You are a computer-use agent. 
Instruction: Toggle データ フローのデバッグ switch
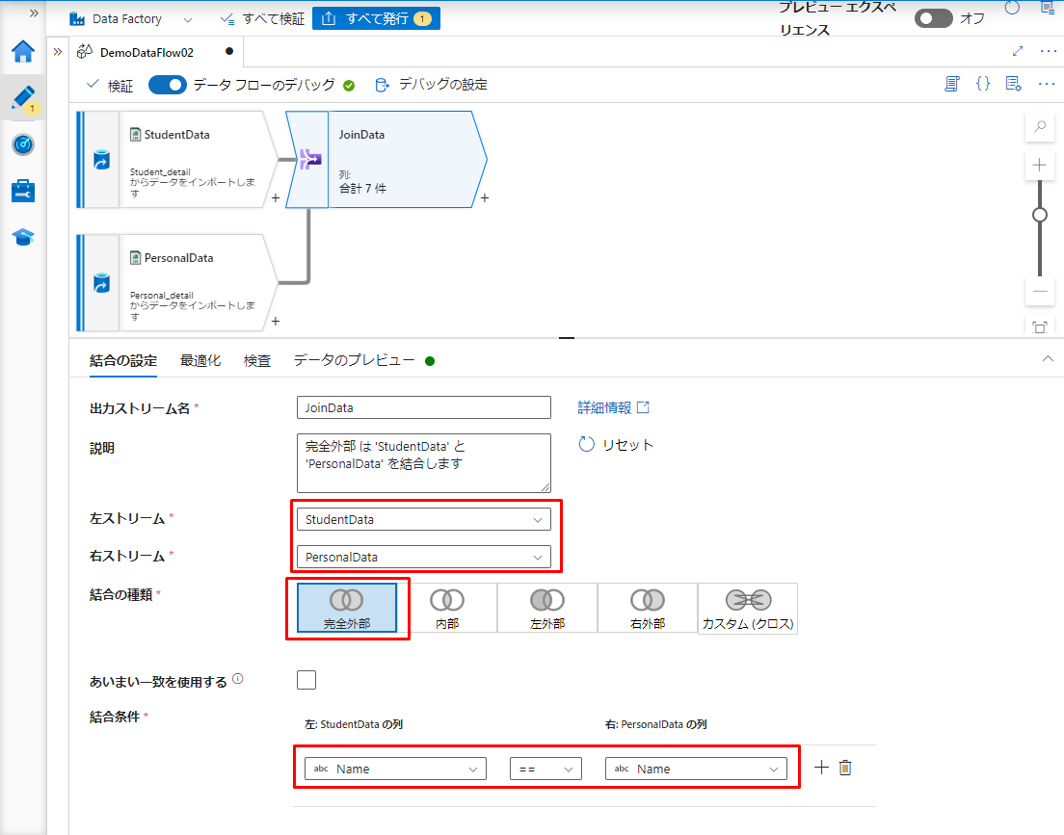click(168, 85)
